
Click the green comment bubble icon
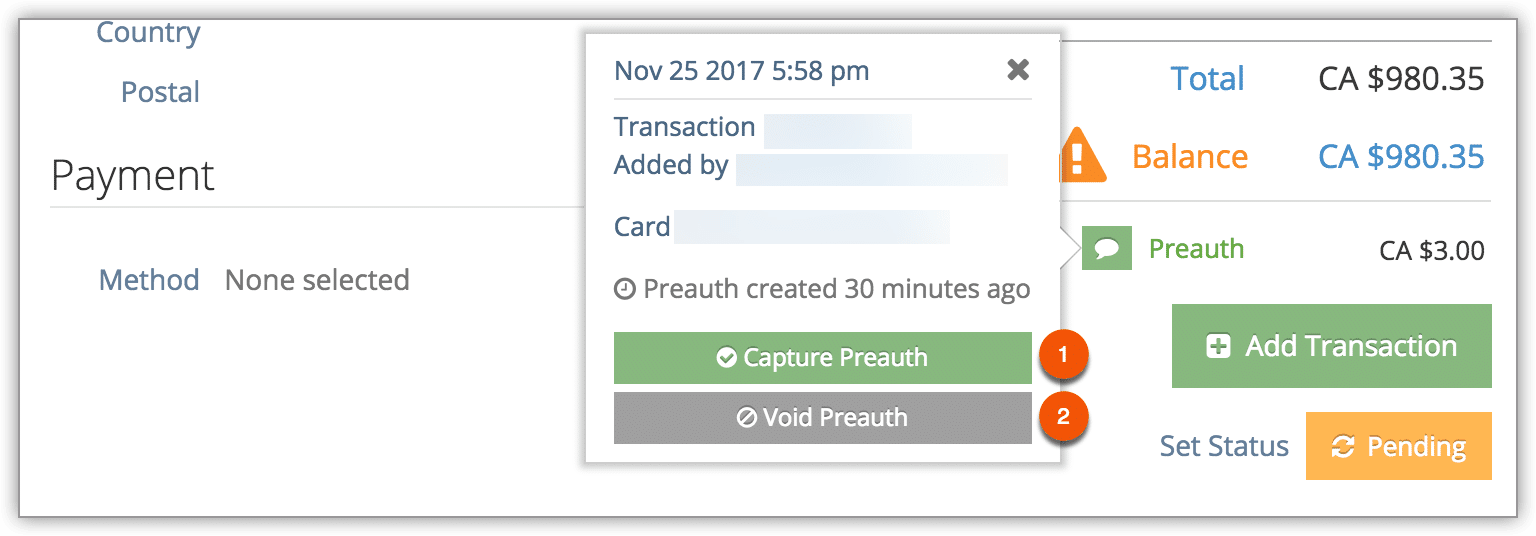pyautogui.click(x=1107, y=249)
